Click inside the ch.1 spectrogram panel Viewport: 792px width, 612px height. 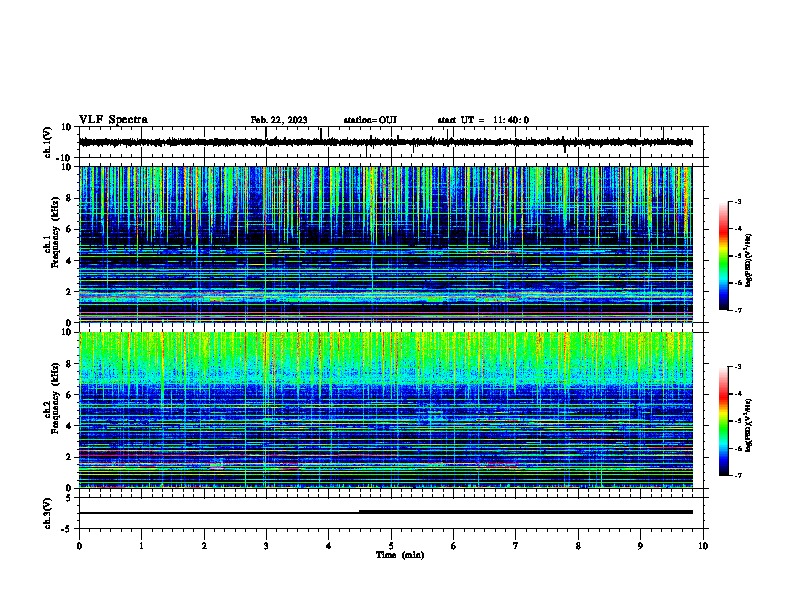click(390, 244)
